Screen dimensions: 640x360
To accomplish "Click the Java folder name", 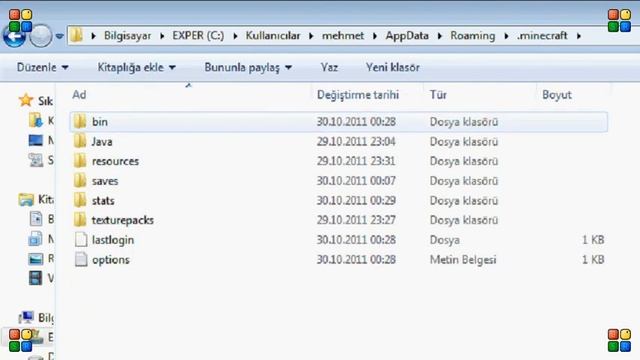I will (102, 142).
